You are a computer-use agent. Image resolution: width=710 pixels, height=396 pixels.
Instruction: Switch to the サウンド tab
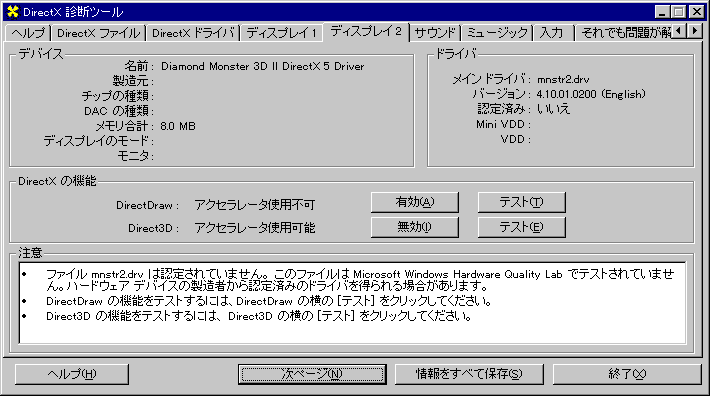pos(435,33)
